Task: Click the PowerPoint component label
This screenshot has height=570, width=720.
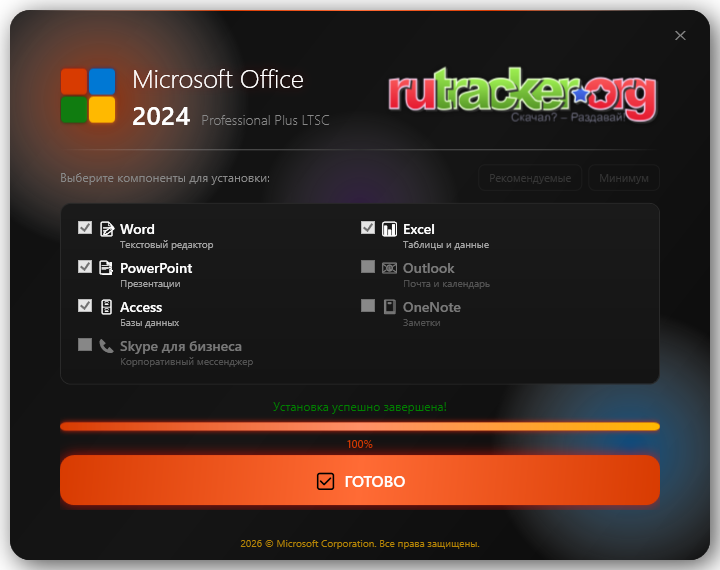Action: coord(156,268)
